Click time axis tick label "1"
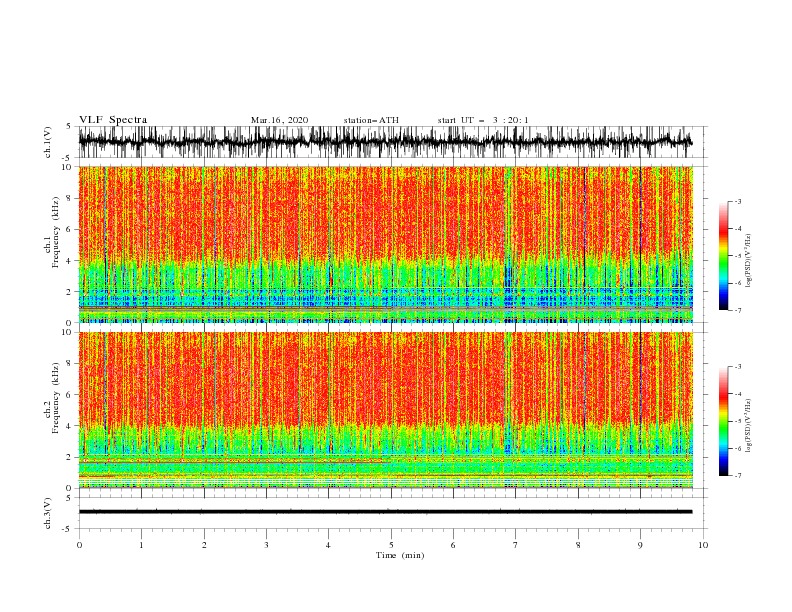This screenshot has width=792, height=612. 141,545
